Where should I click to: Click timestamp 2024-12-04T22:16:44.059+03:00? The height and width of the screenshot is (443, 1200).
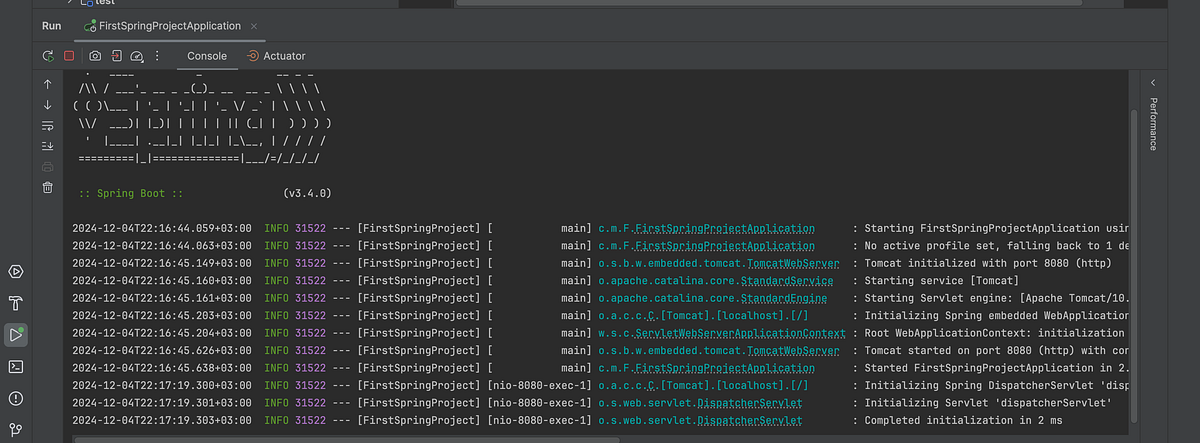(161, 229)
